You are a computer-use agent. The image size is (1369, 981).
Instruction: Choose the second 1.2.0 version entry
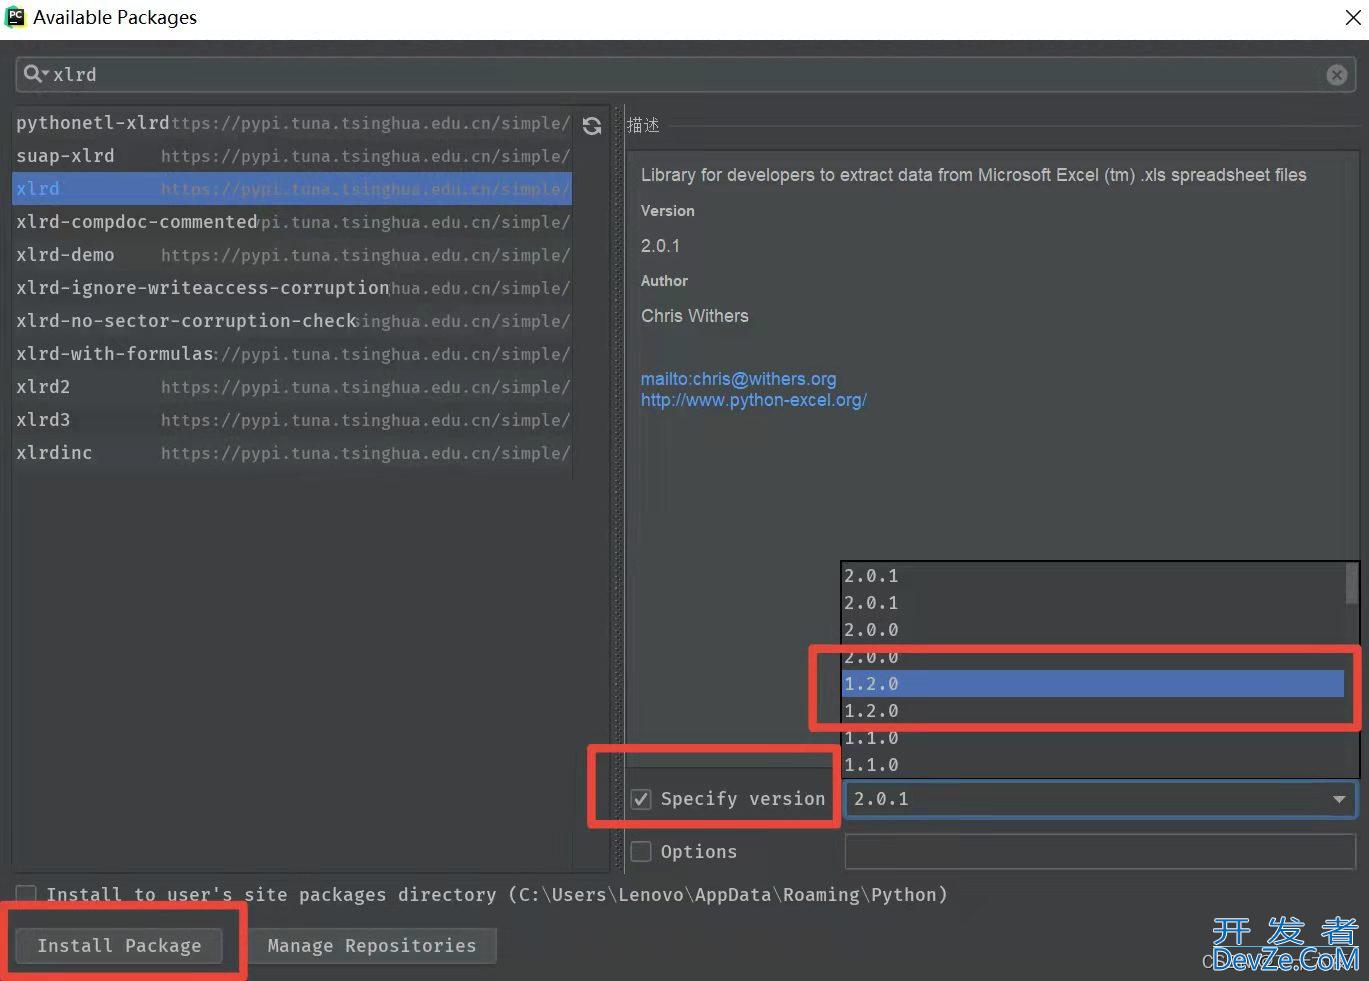pos(1094,711)
